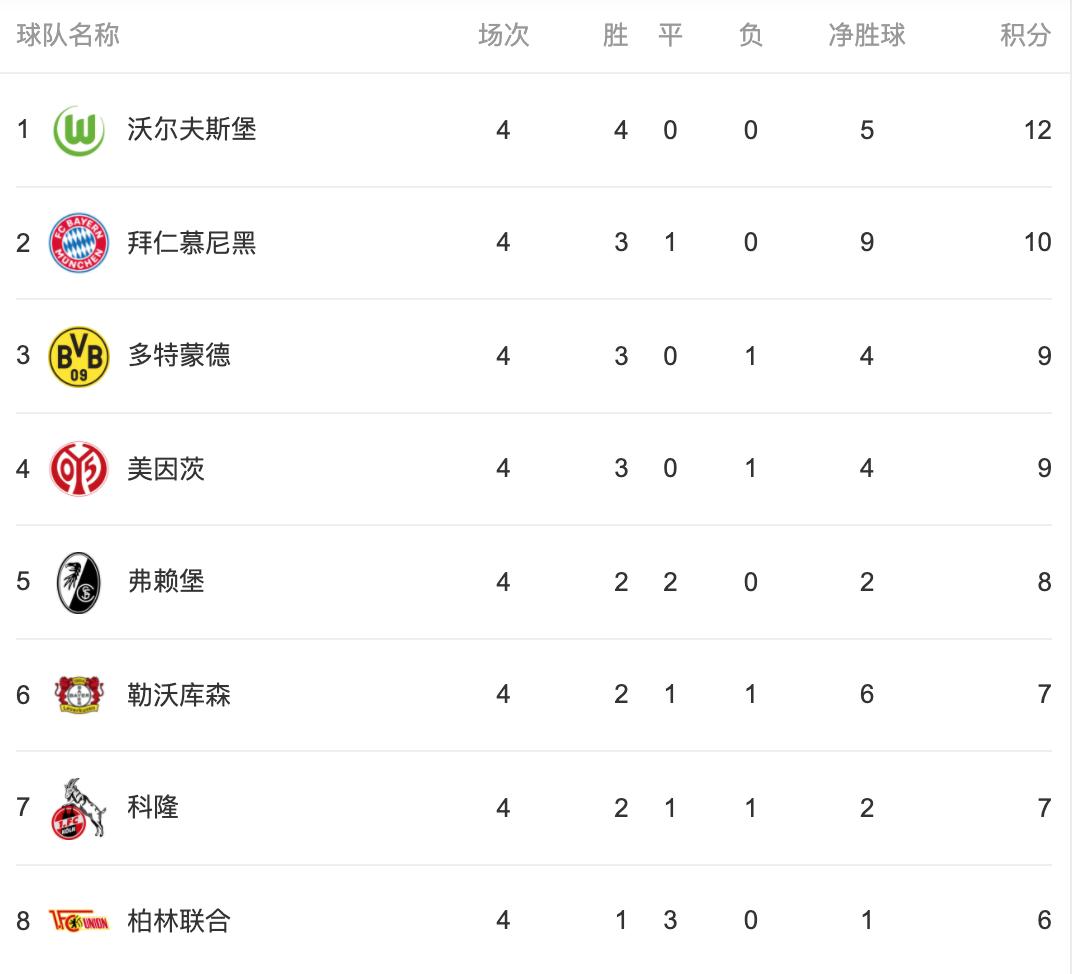Open the Freiburg club crest

point(79,582)
